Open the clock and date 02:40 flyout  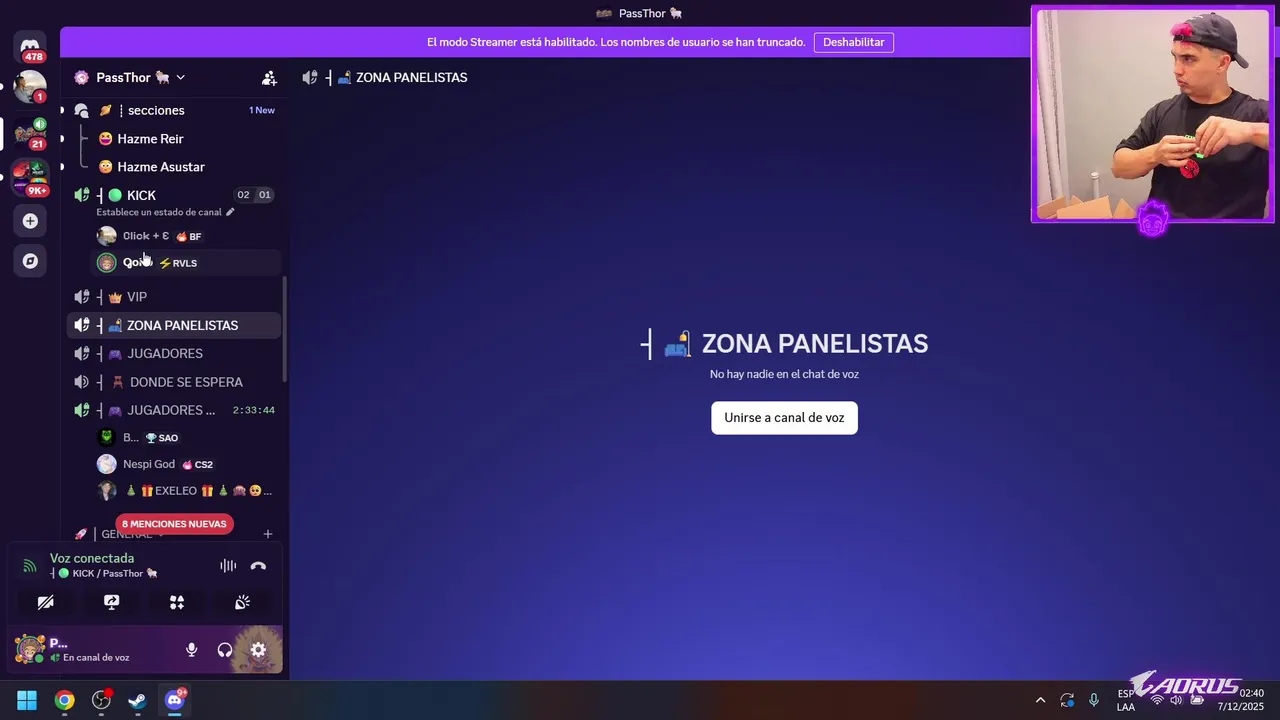click(1241, 700)
